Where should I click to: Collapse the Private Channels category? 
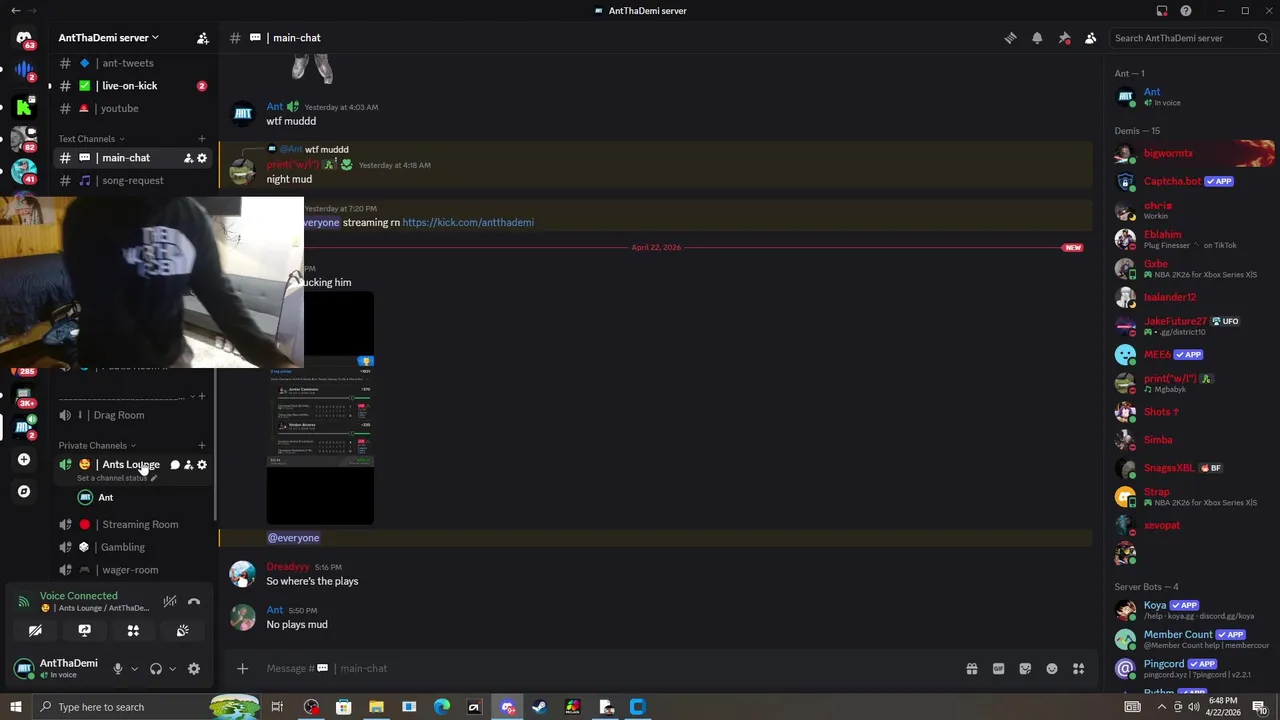(96, 446)
